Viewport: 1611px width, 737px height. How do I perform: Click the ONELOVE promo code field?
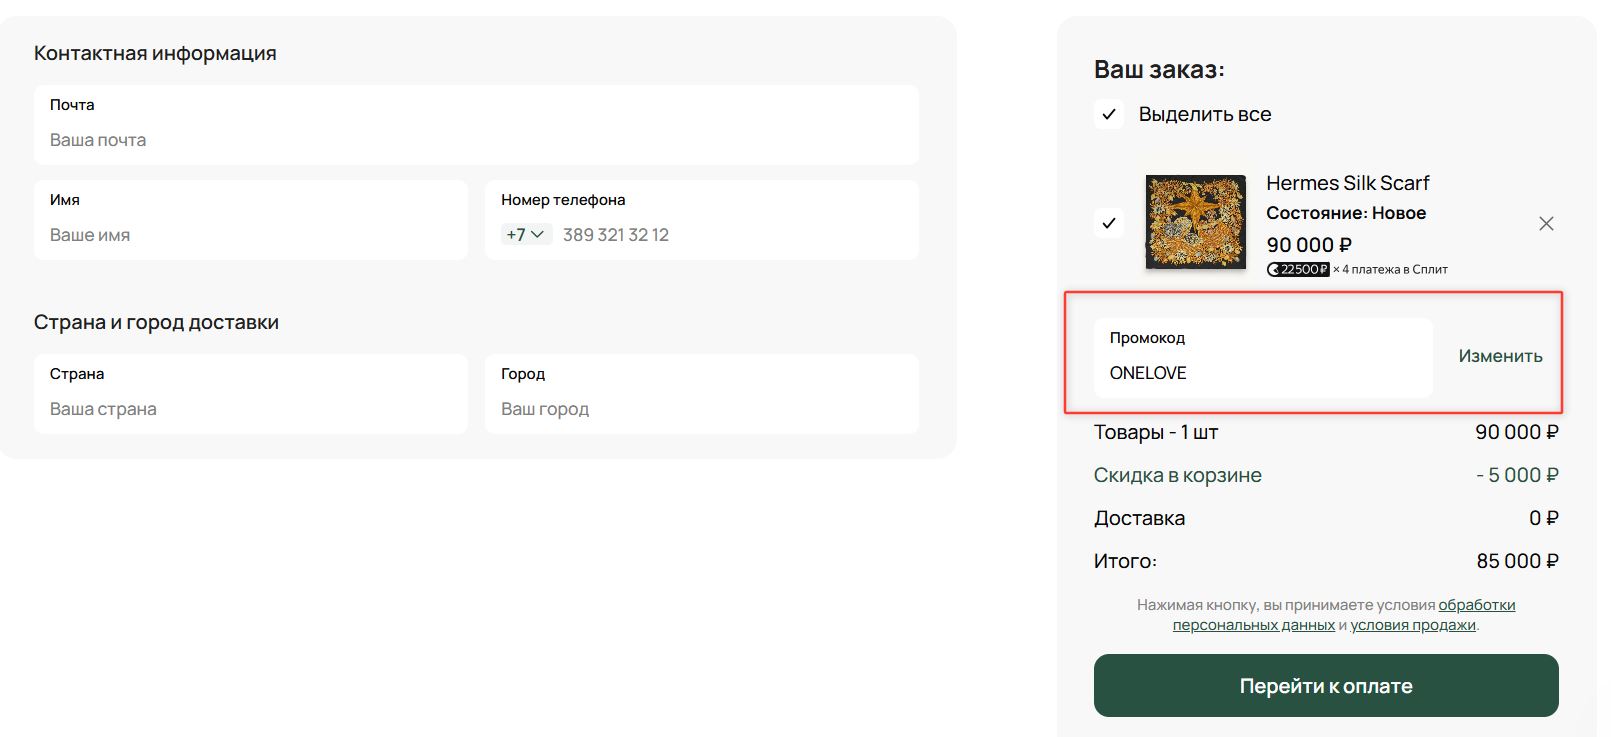pyautogui.click(x=1262, y=372)
